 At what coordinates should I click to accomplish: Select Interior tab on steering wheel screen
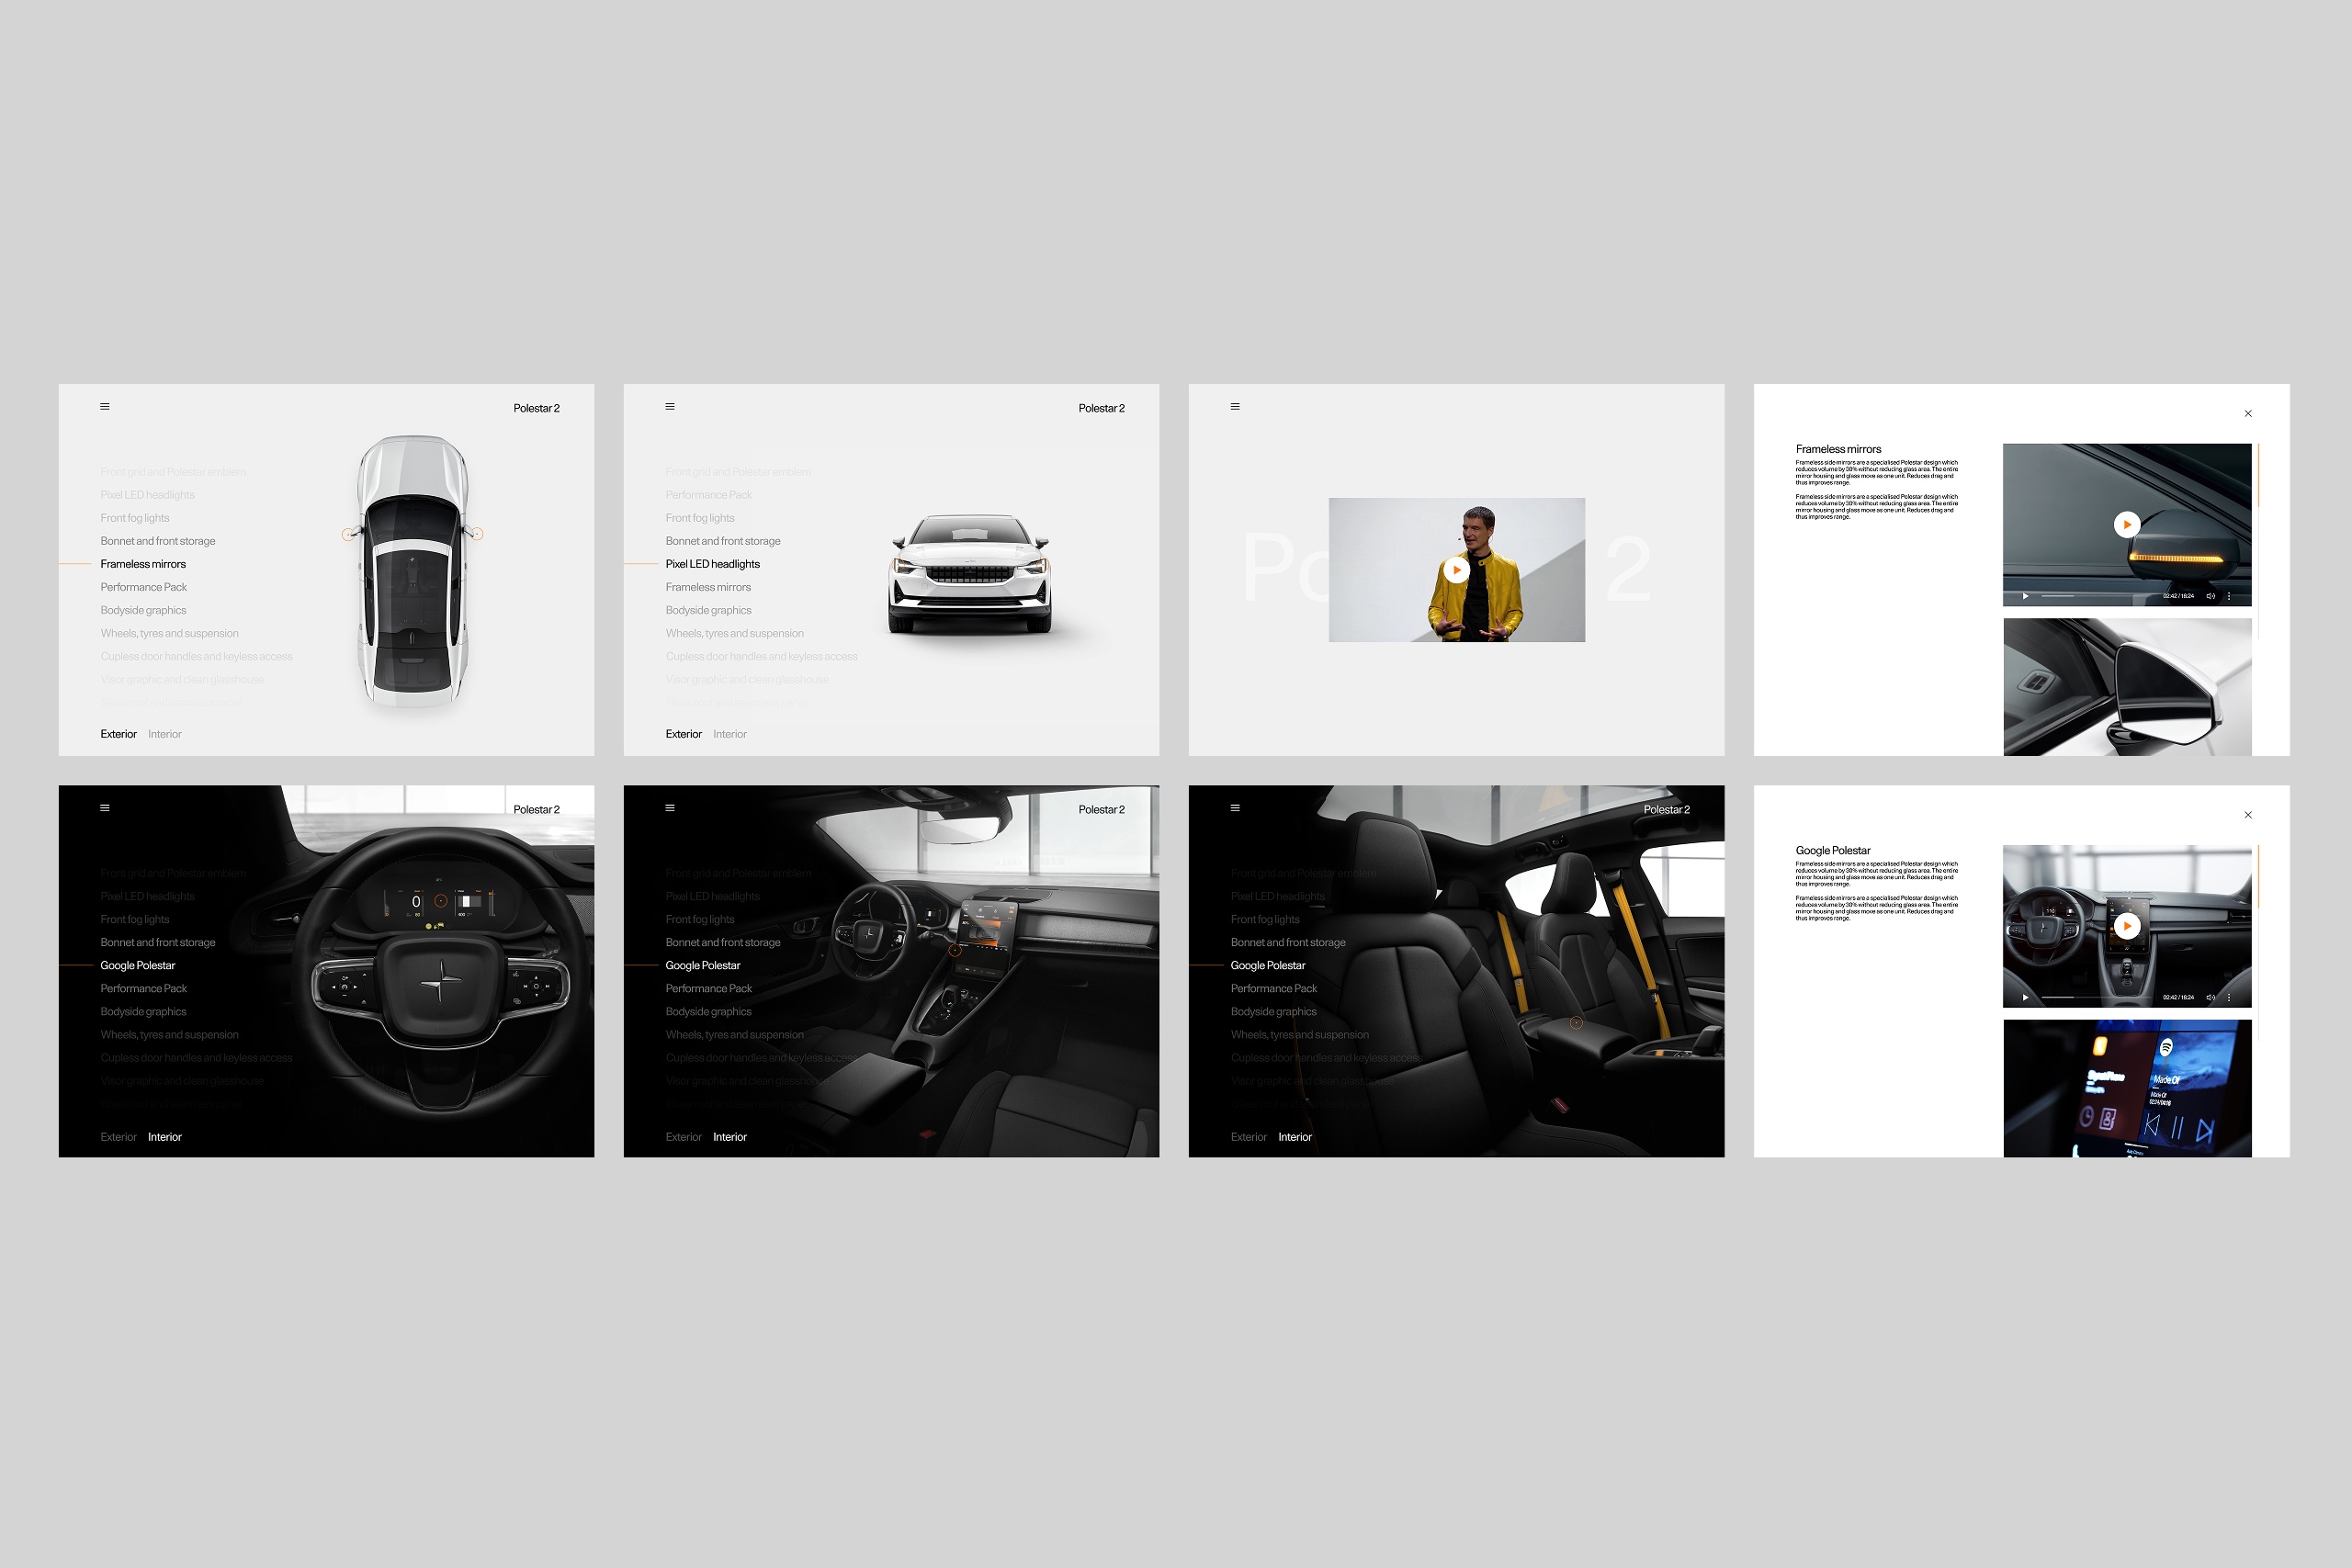point(165,1137)
